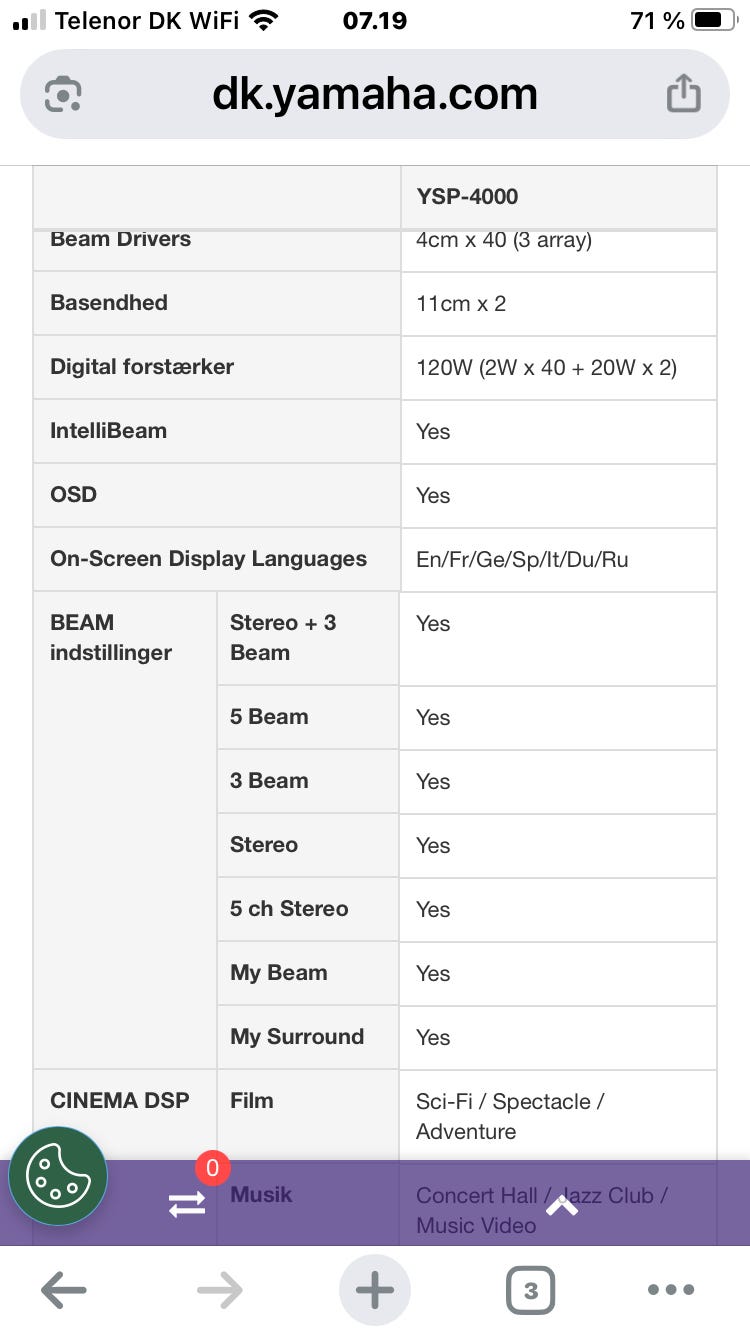Expand the purple compare bar chevron
Image resolution: width=750 pixels, height=1334 pixels.
pyautogui.click(x=562, y=1206)
